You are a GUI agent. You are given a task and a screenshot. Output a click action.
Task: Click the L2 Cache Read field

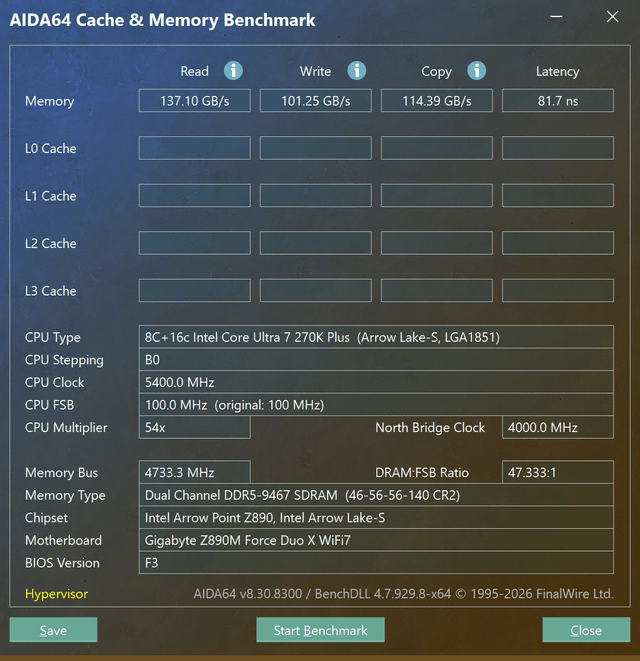(195, 243)
